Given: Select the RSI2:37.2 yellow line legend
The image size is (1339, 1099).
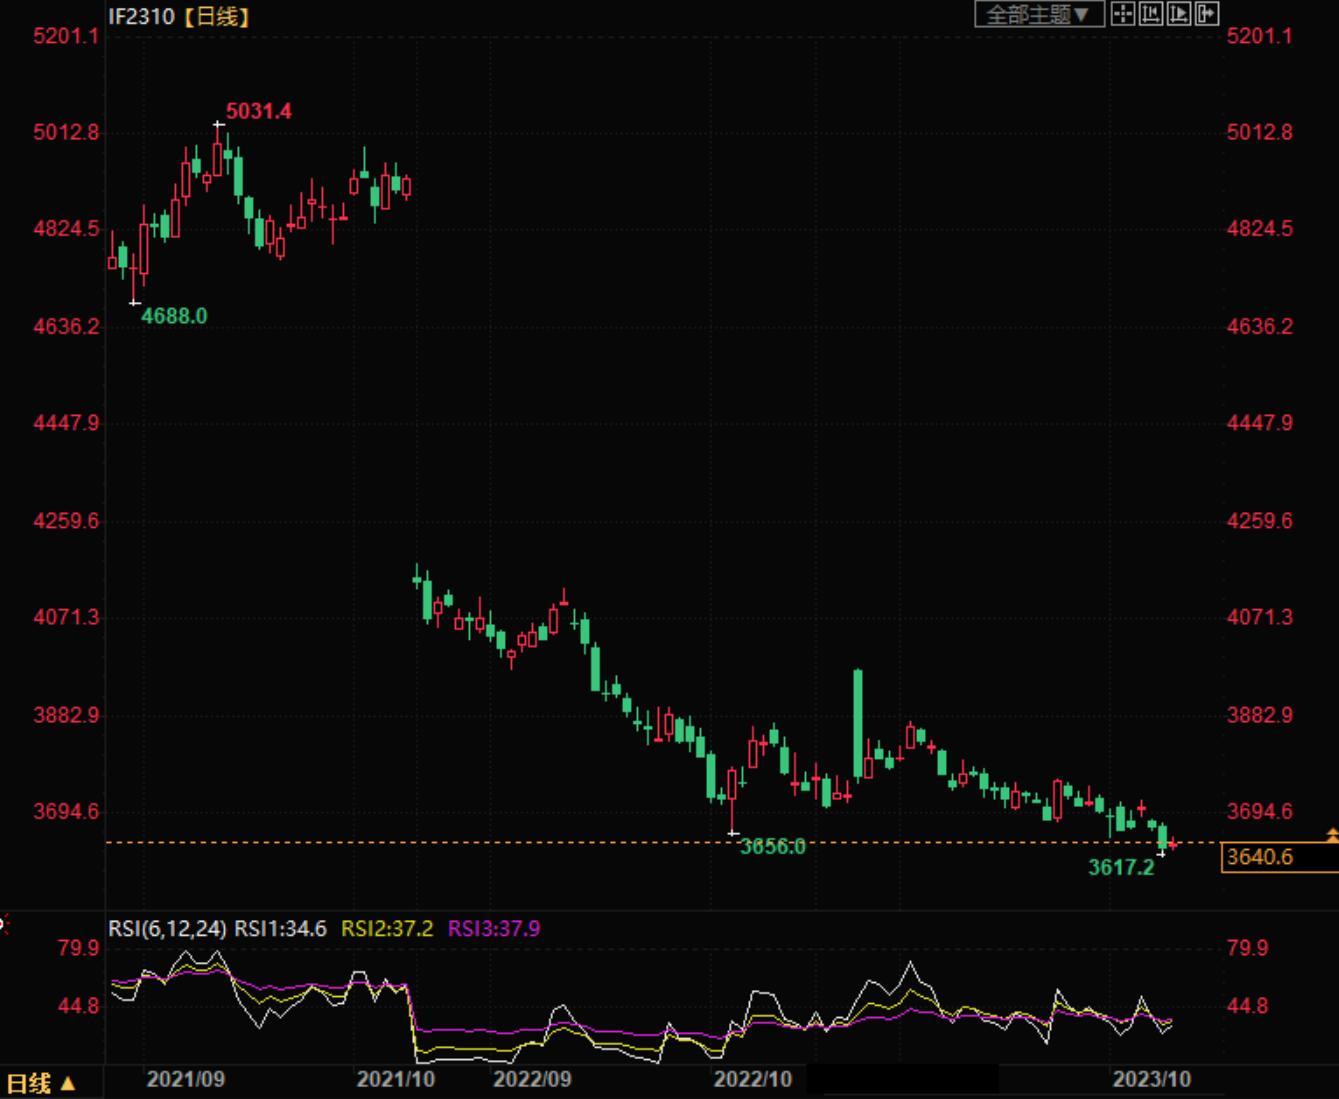Looking at the screenshot, I should 387,929.
